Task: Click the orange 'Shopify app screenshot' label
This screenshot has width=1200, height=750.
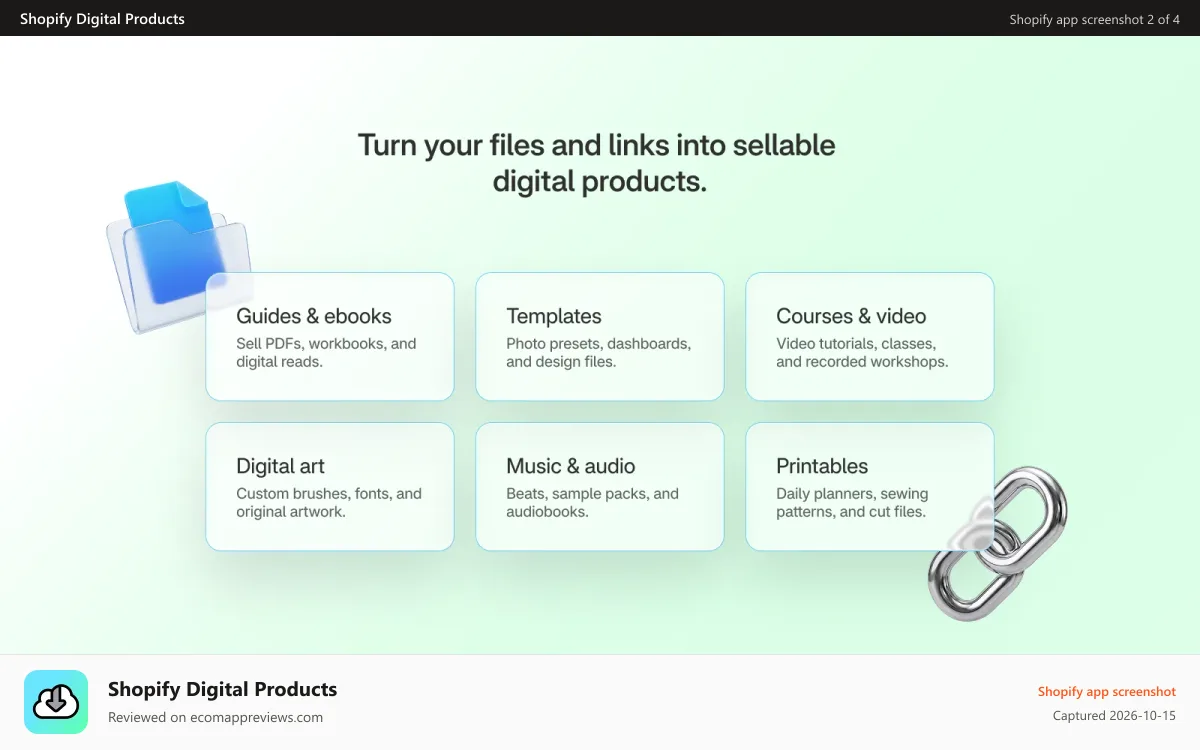Action: pyautogui.click(x=1107, y=692)
